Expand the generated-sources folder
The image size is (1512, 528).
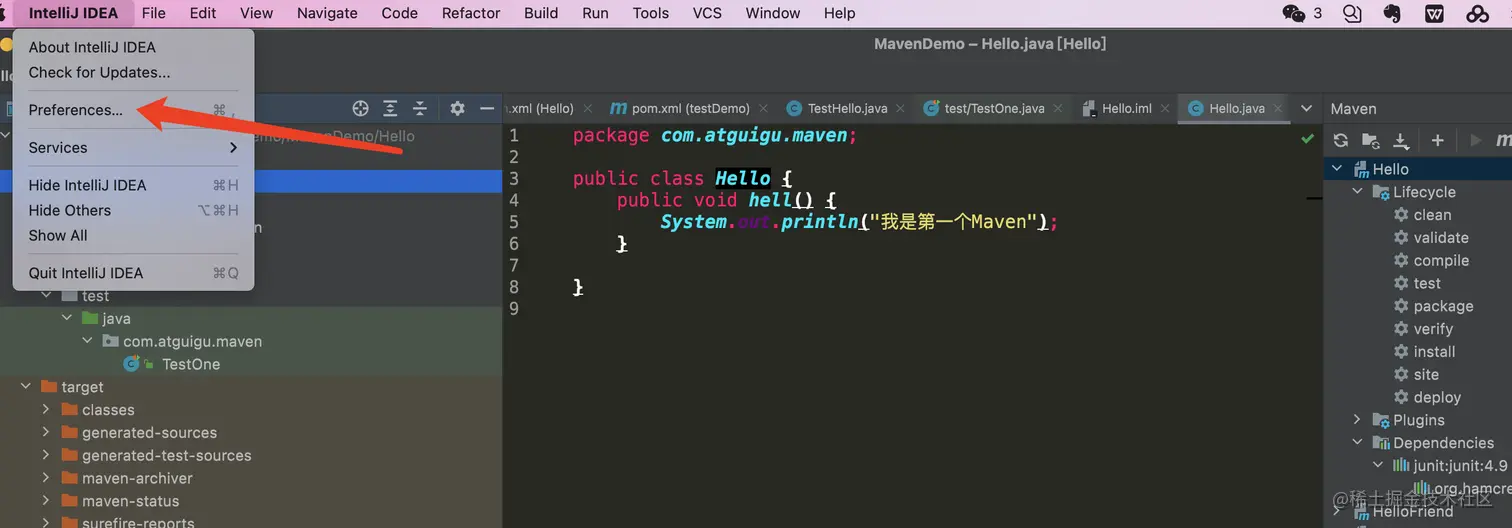tap(46, 433)
